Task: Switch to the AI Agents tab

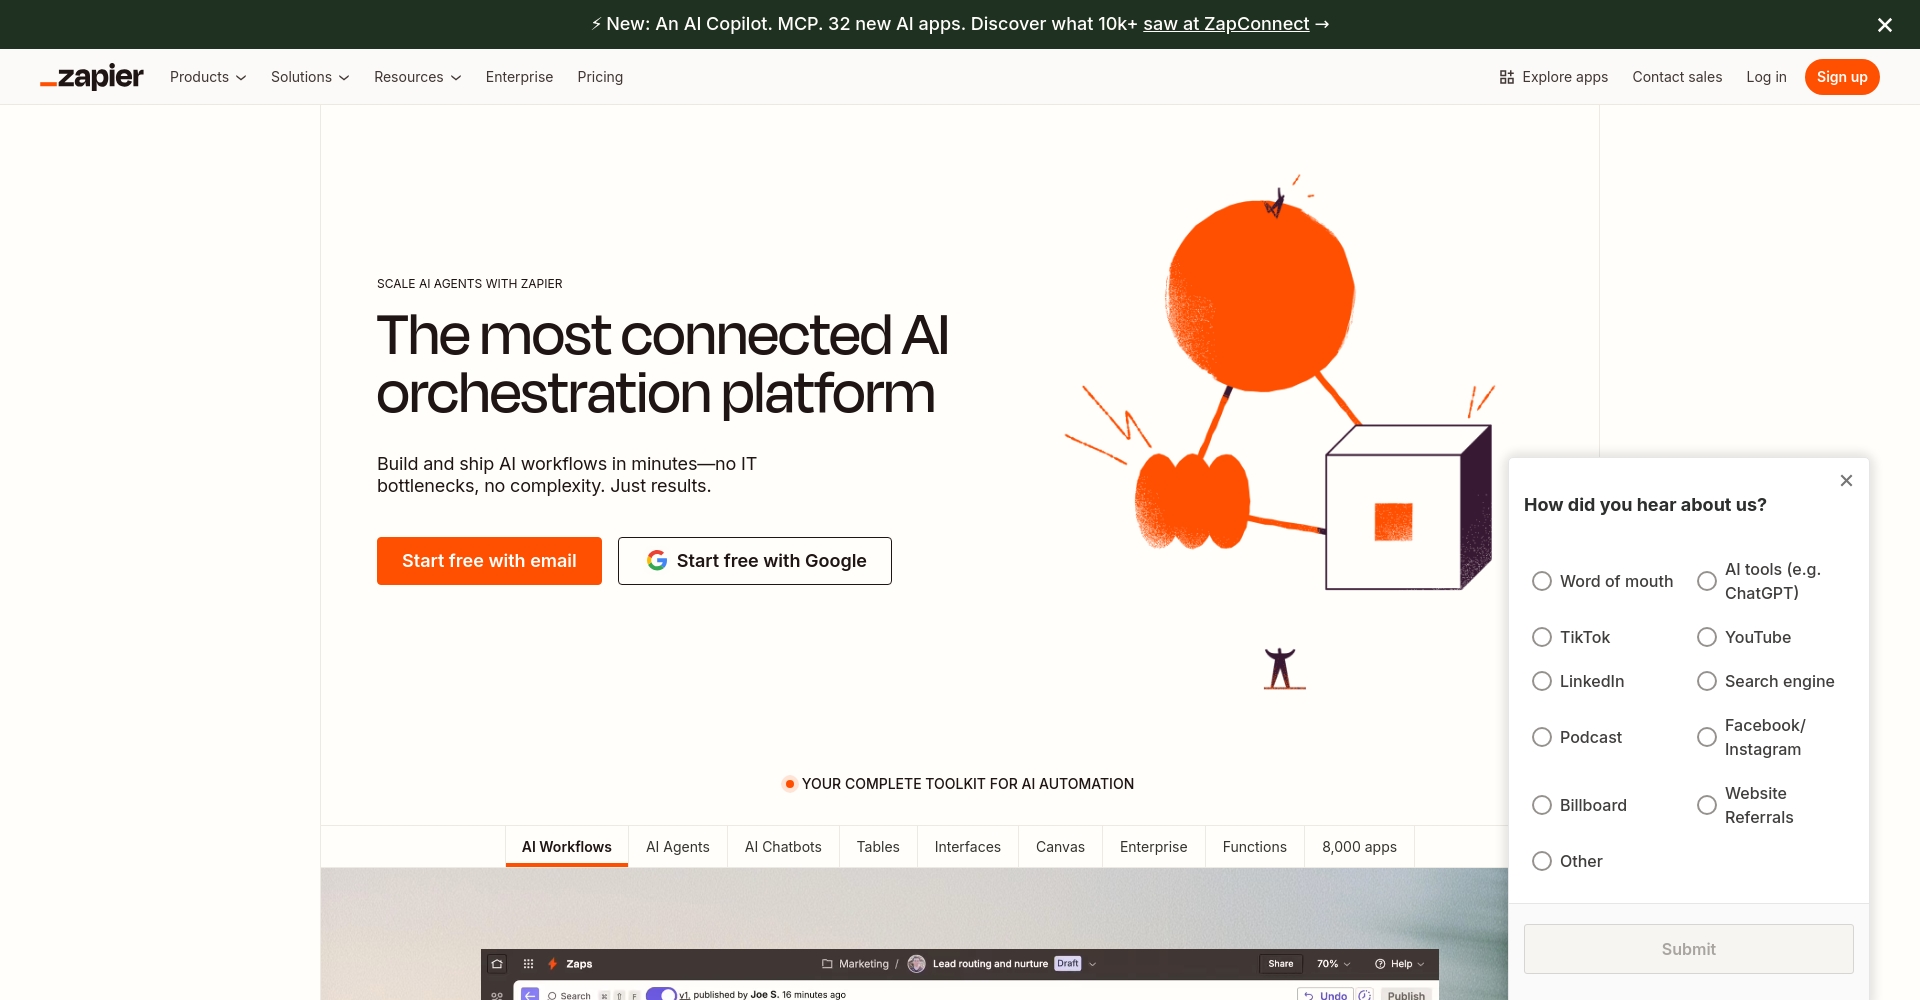Action: click(x=677, y=847)
